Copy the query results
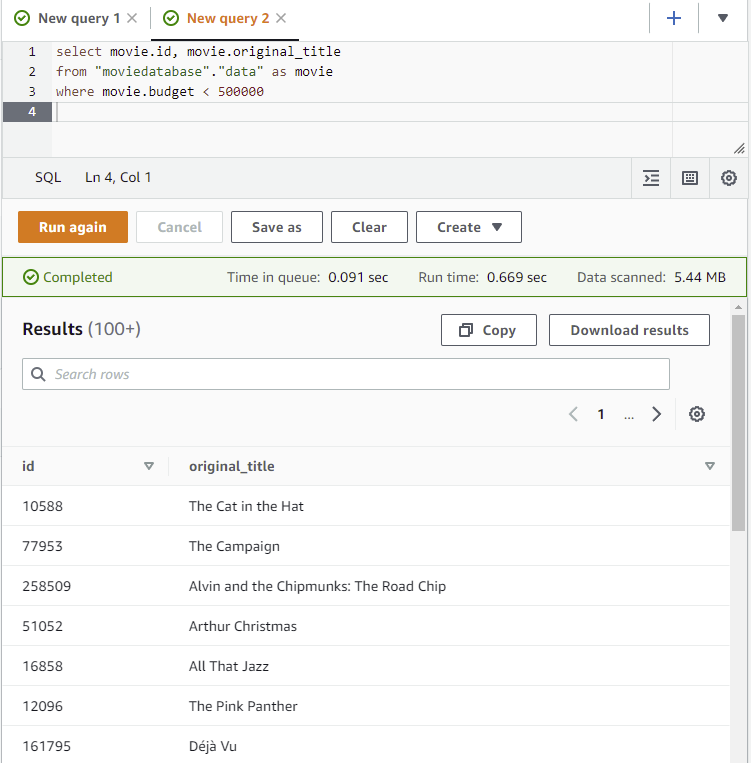Screen dimensions: 751x763 [x=488, y=330]
